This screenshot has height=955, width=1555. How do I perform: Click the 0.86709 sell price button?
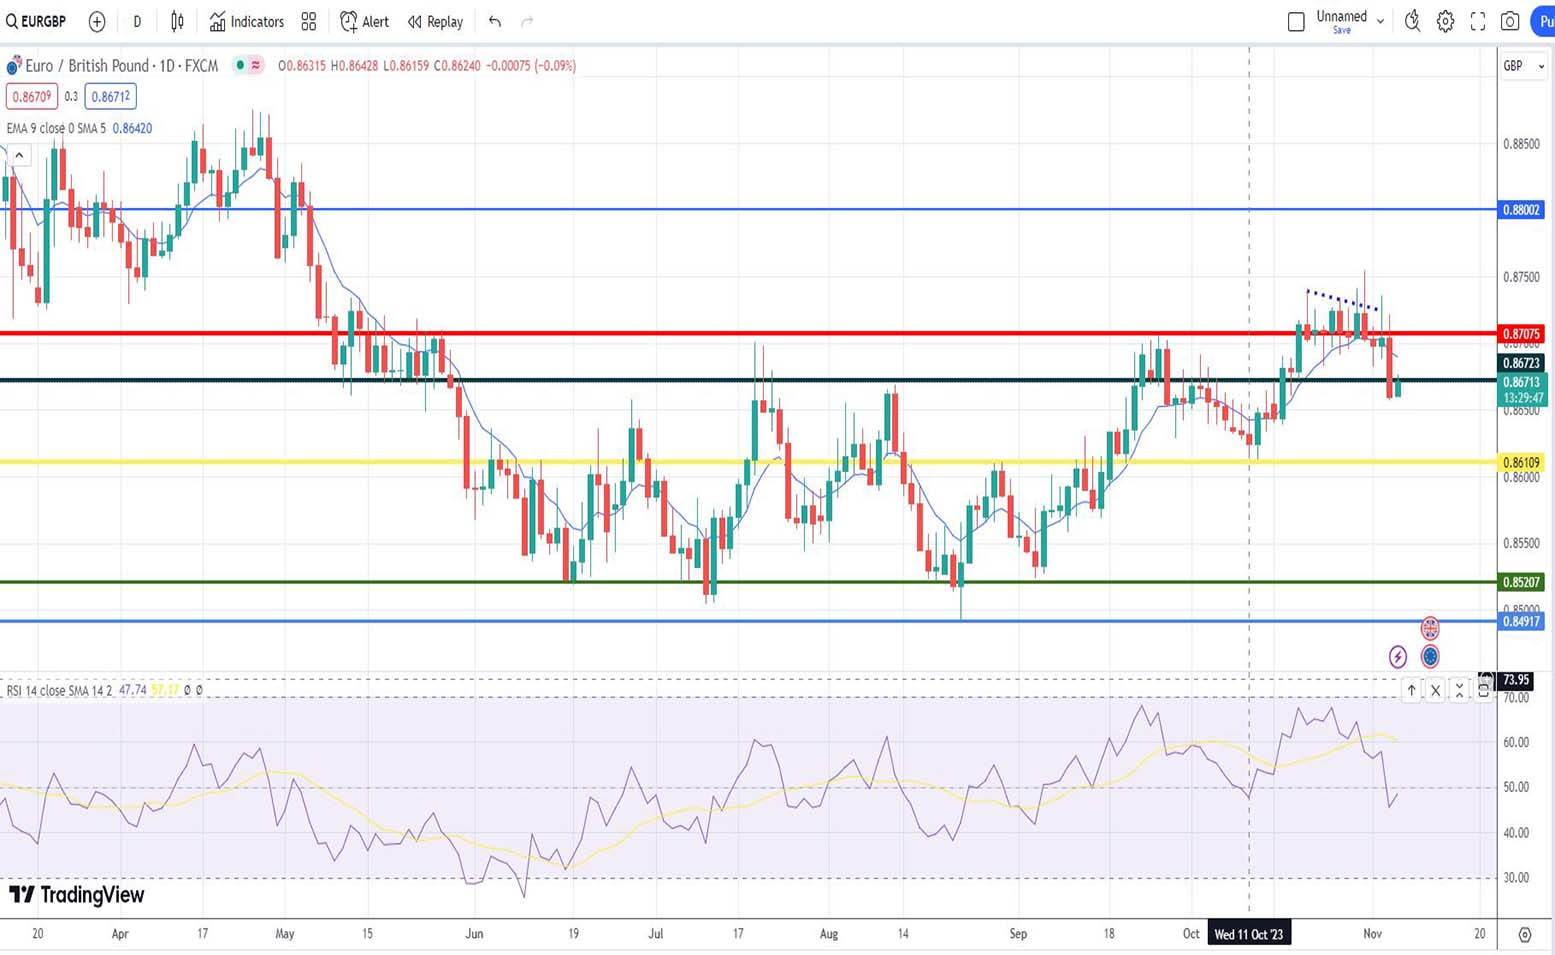coord(31,97)
